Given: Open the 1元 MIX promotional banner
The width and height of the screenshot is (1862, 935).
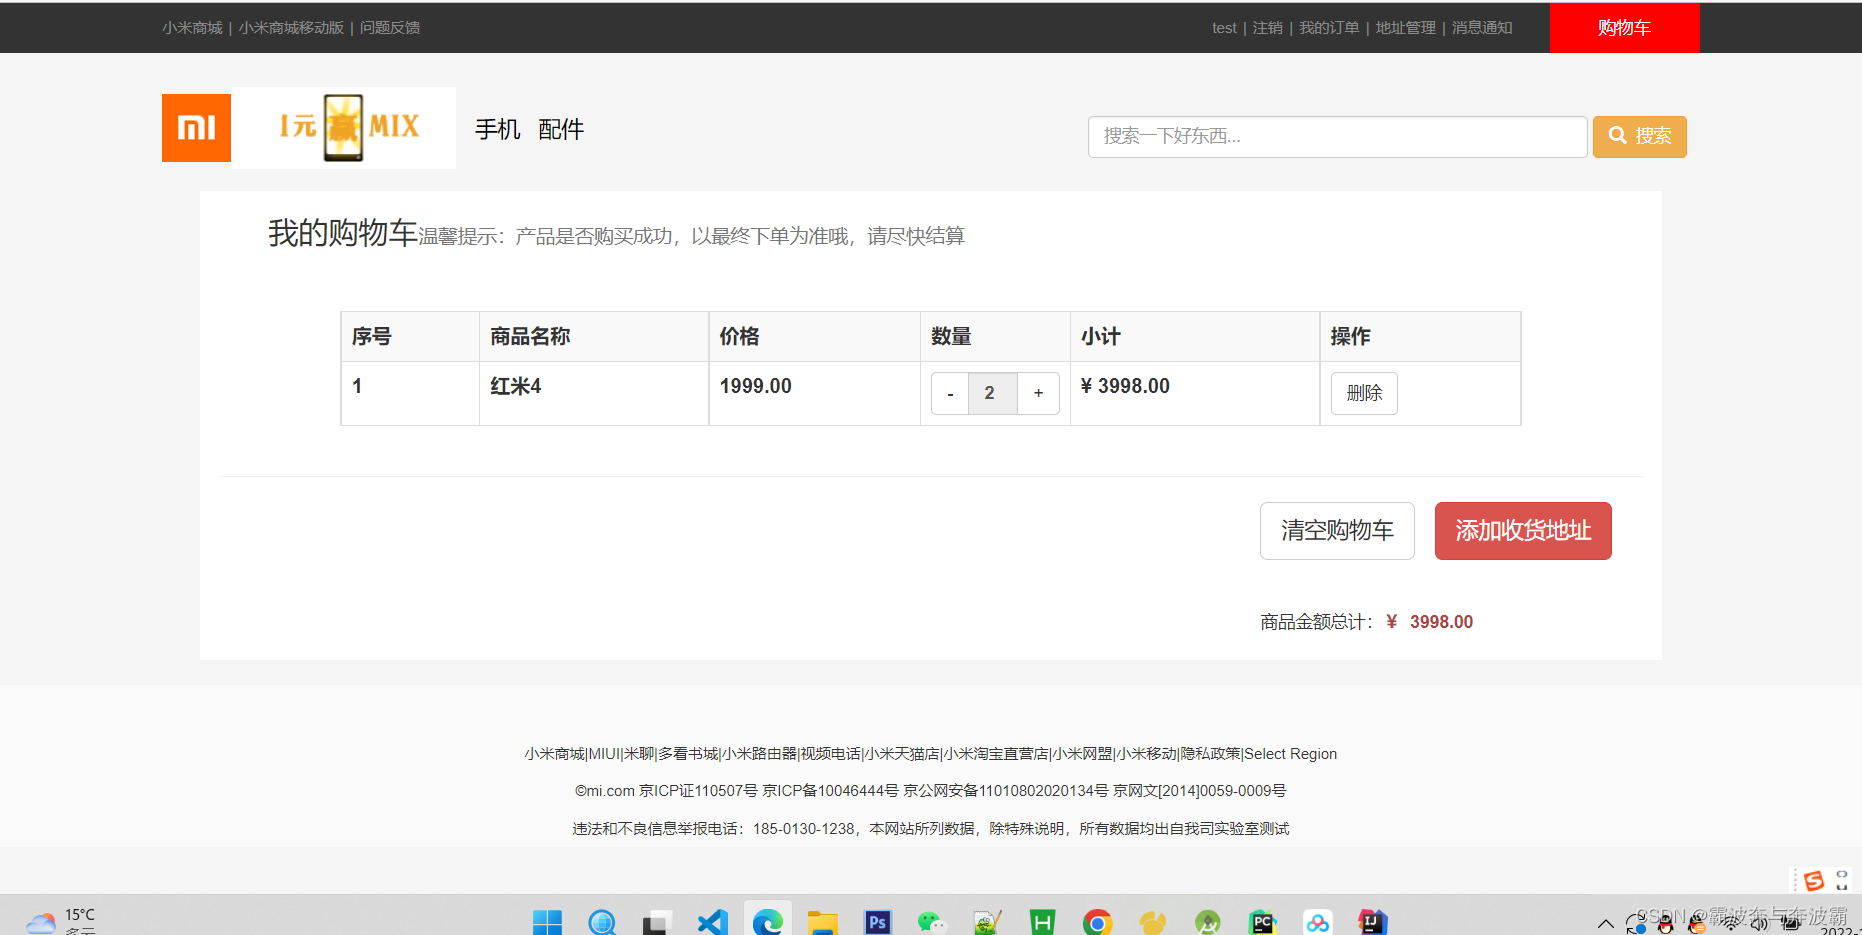Looking at the screenshot, I should (344, 128).
